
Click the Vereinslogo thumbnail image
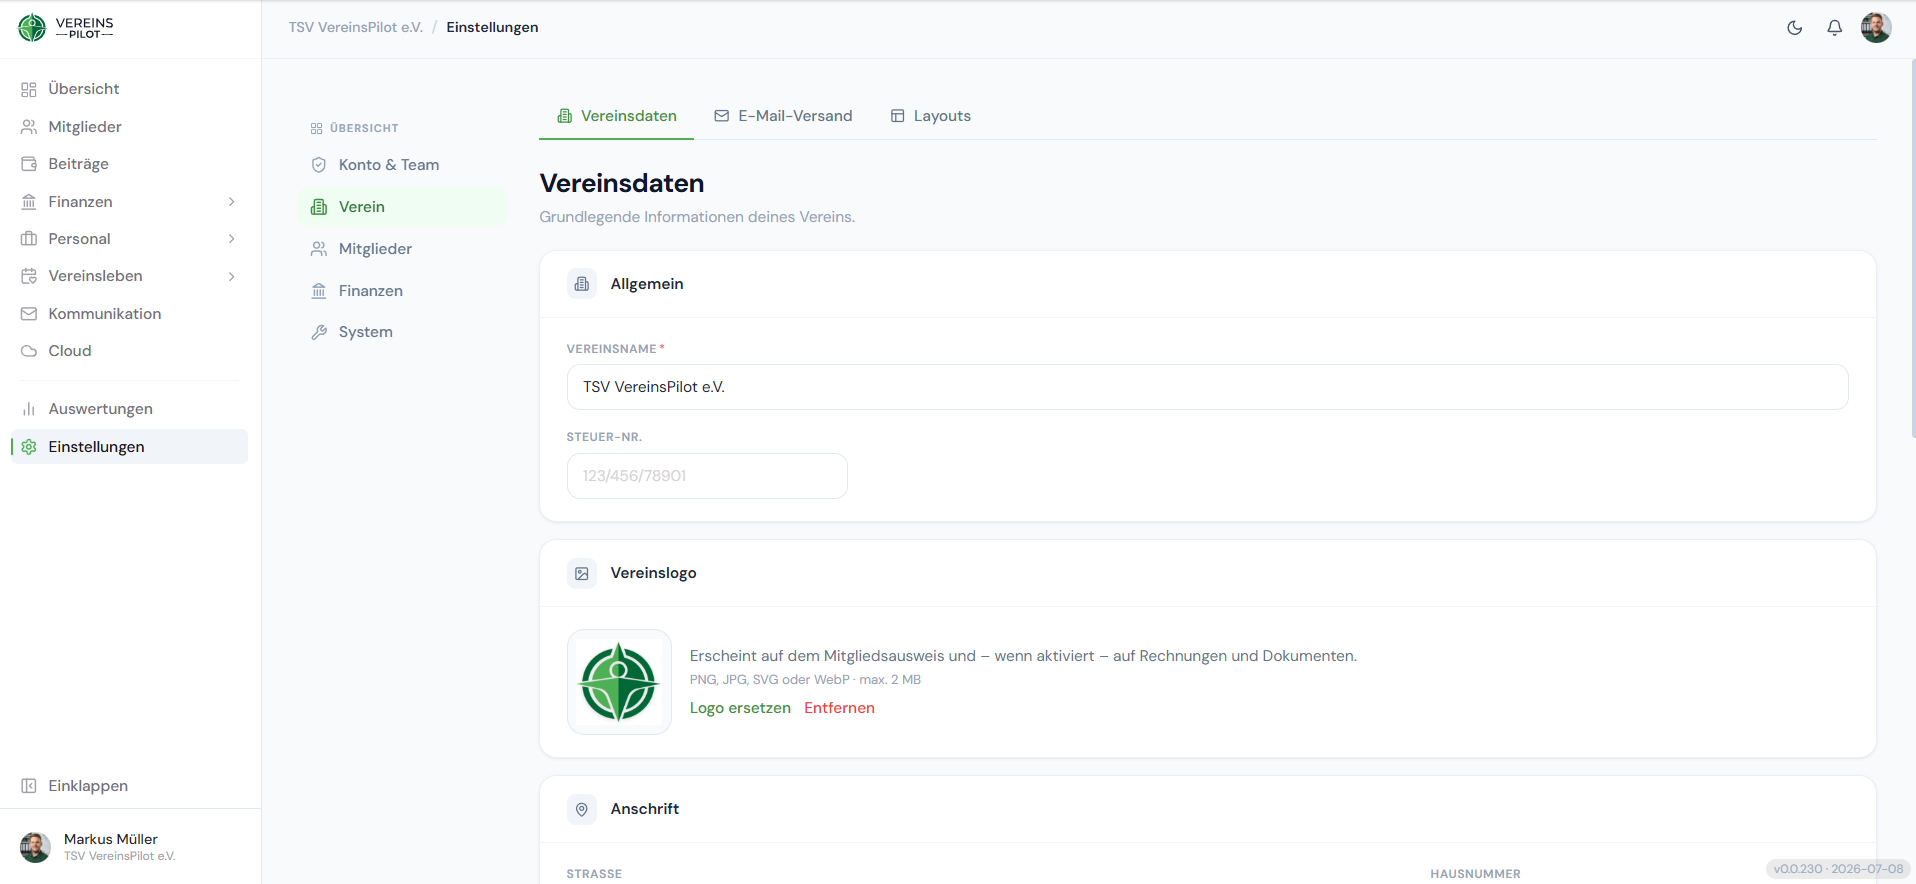(619, 682)
